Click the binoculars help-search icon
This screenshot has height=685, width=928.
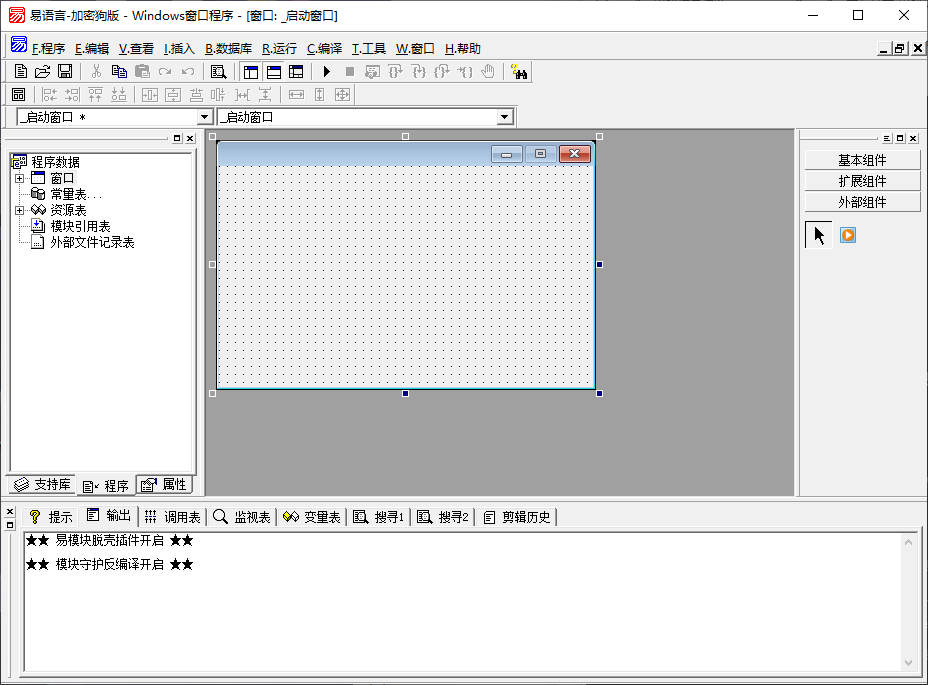[519, 71]
